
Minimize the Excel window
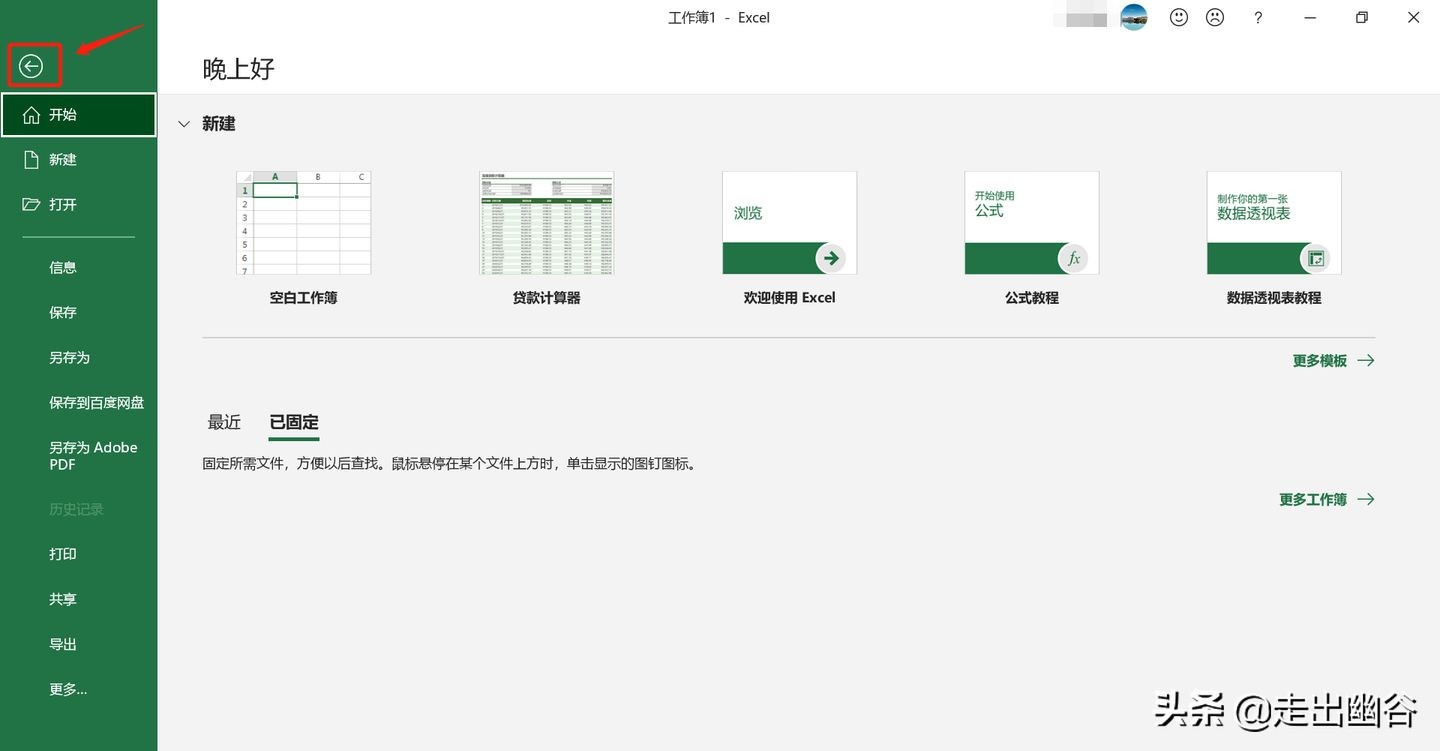pyautogui.click(x=1310, y=17)
